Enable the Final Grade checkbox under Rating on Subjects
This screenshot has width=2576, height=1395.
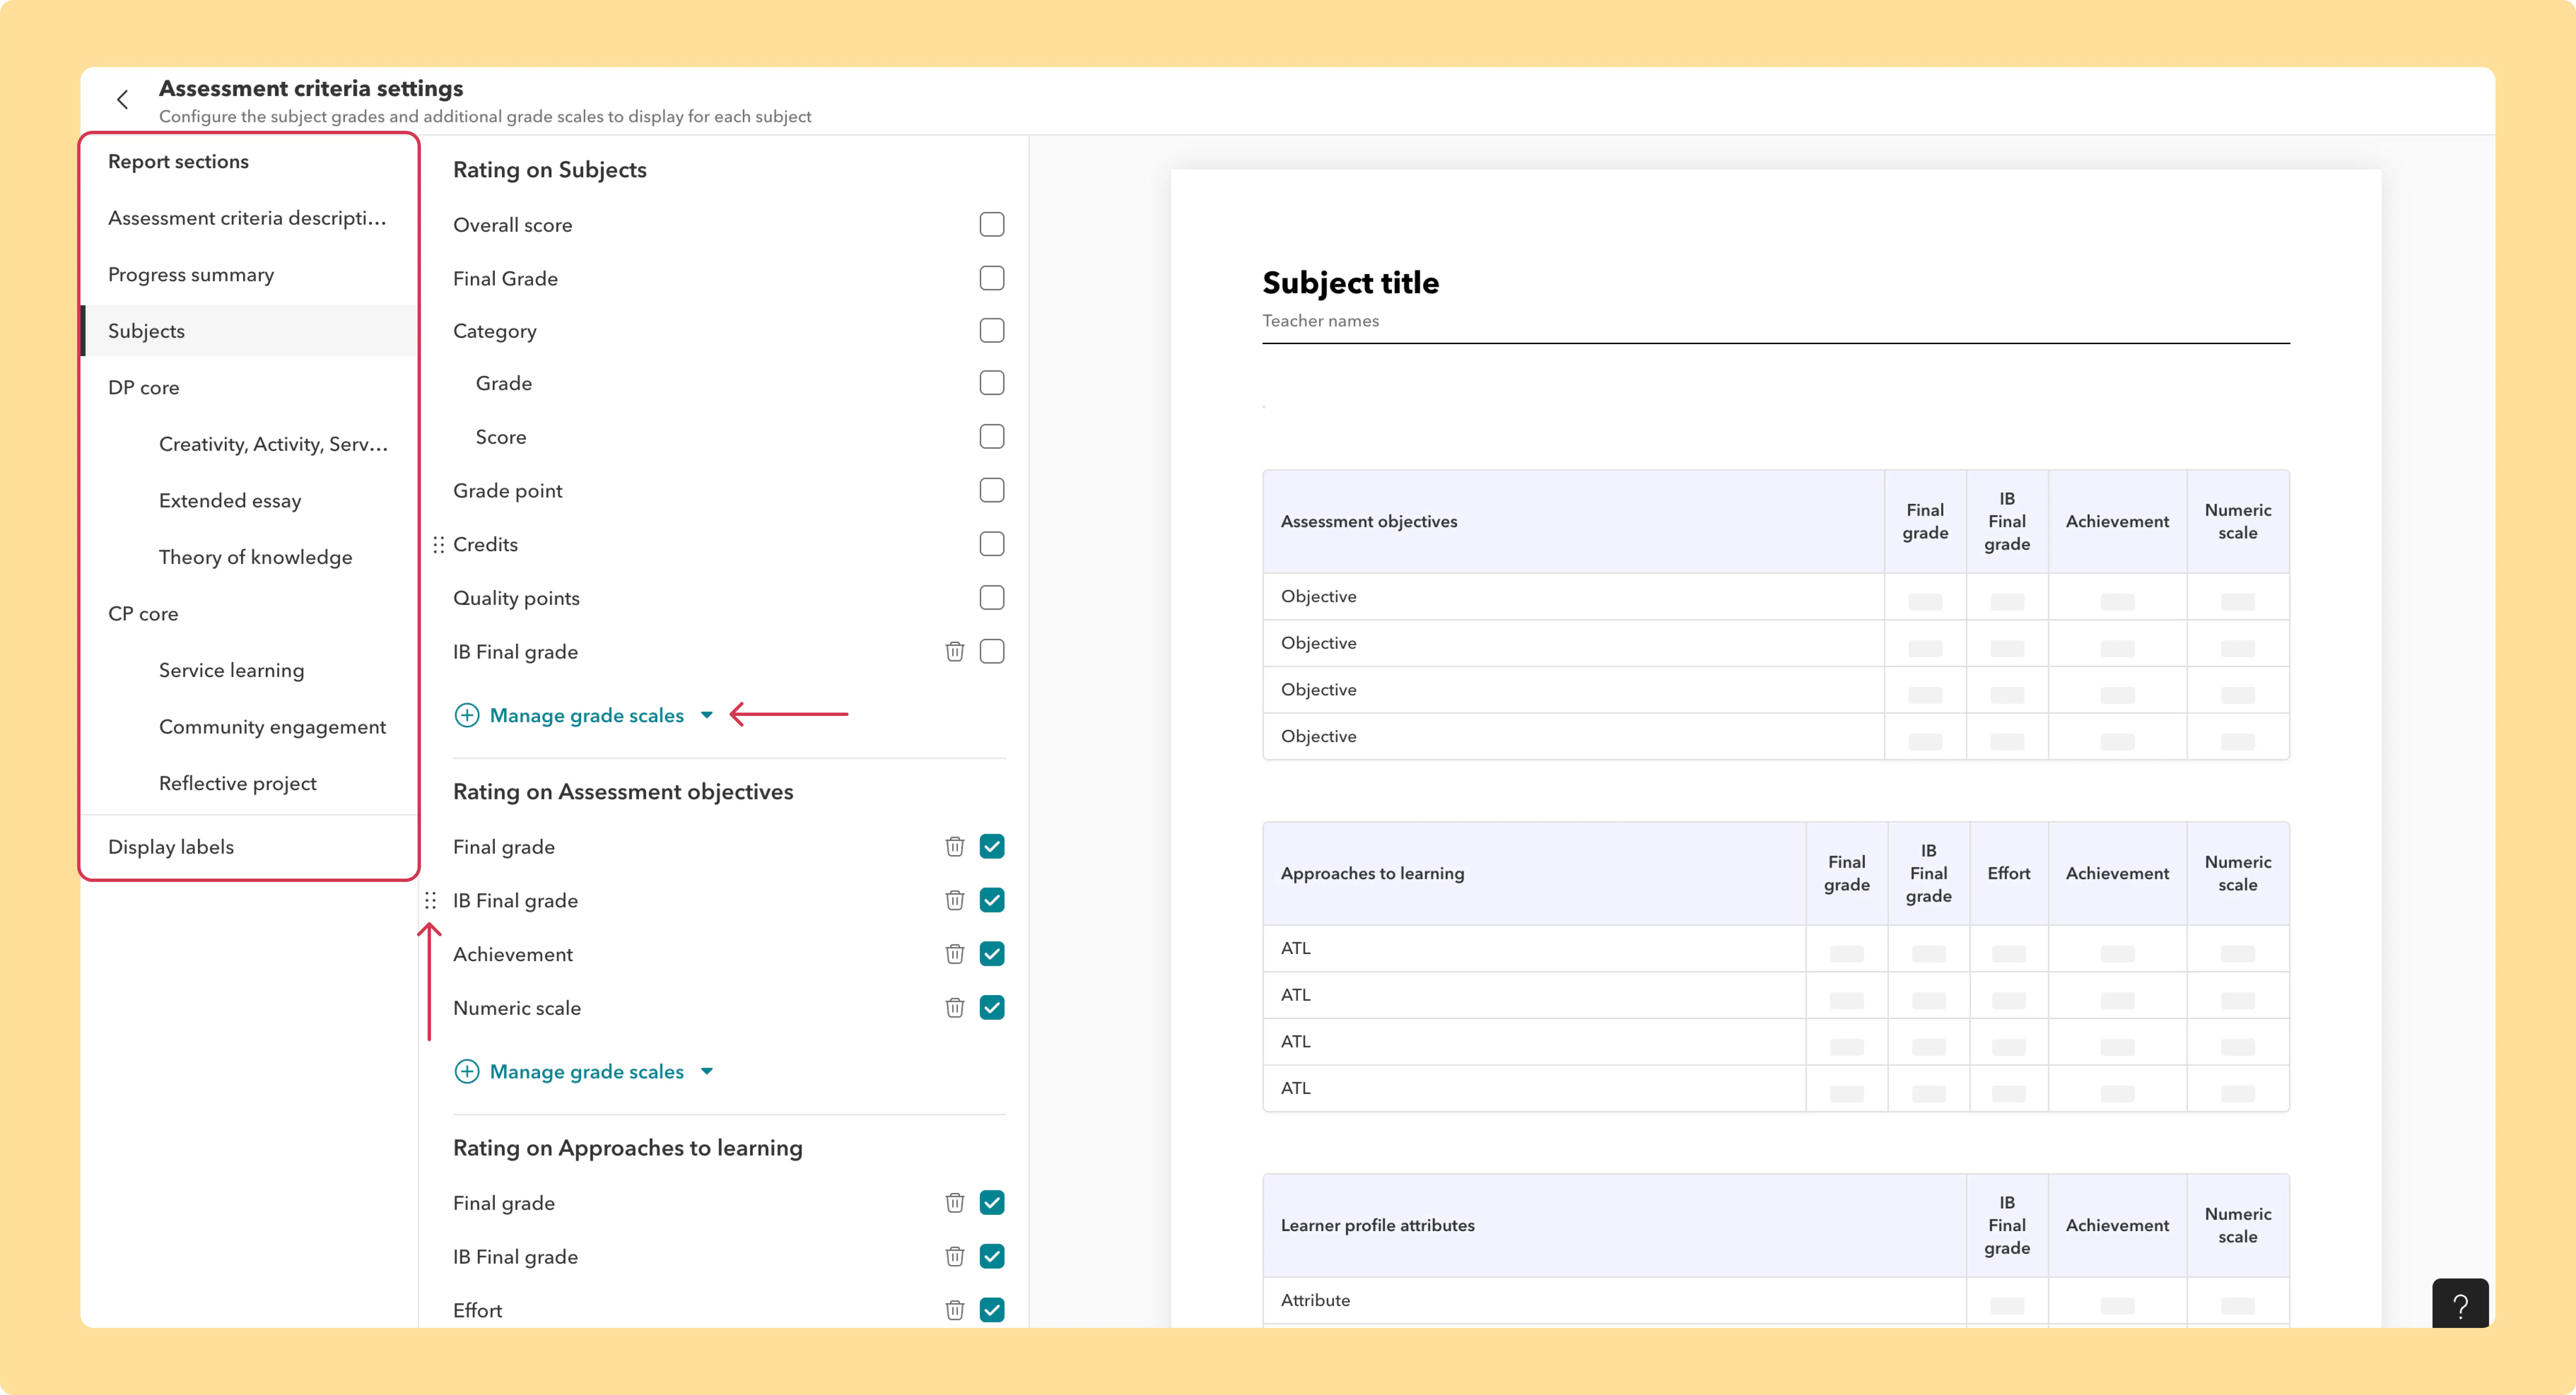pos(992,278)
